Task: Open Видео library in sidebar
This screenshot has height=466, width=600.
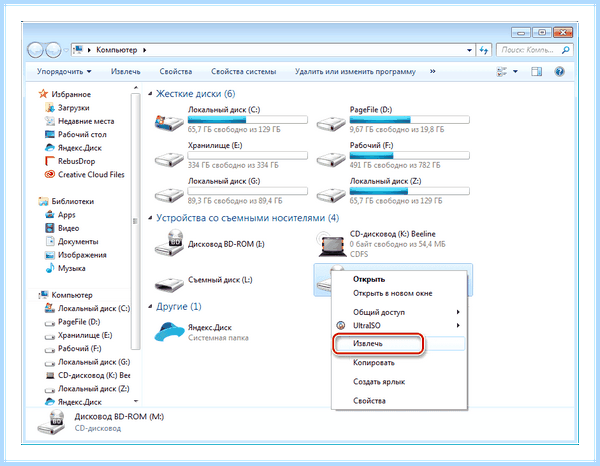Action: 62,228
